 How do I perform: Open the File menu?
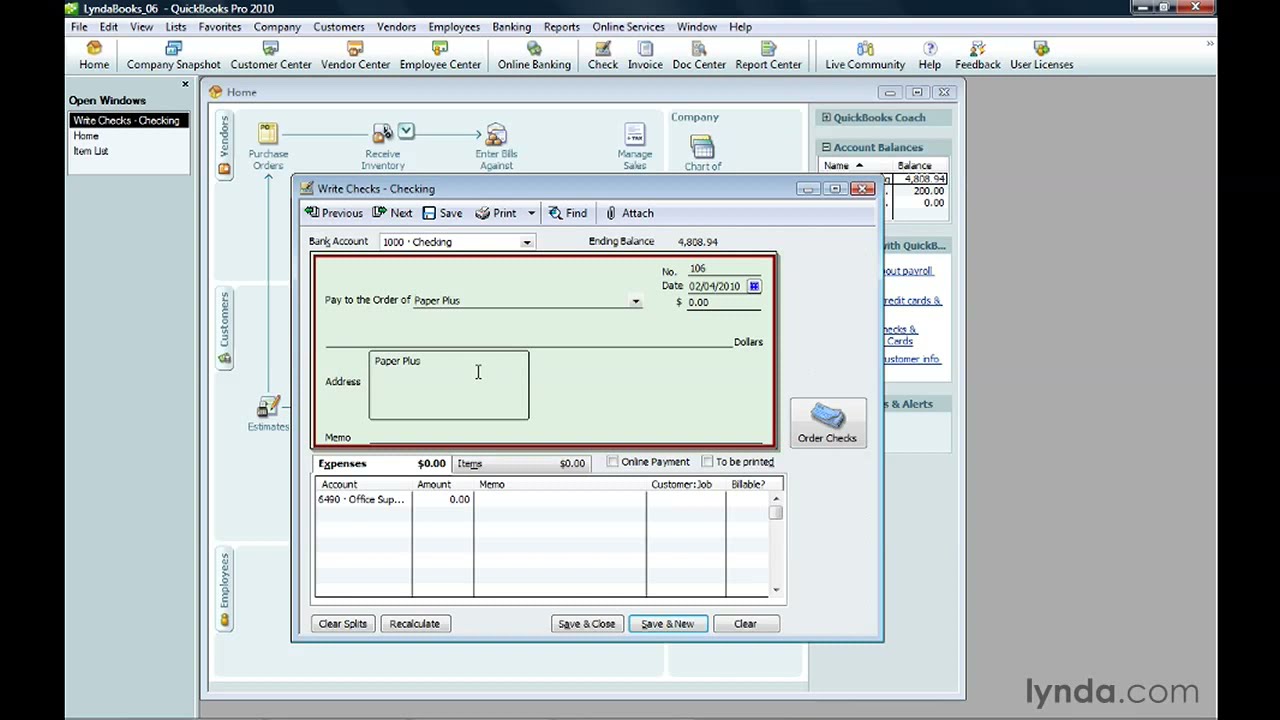(79, 27)
